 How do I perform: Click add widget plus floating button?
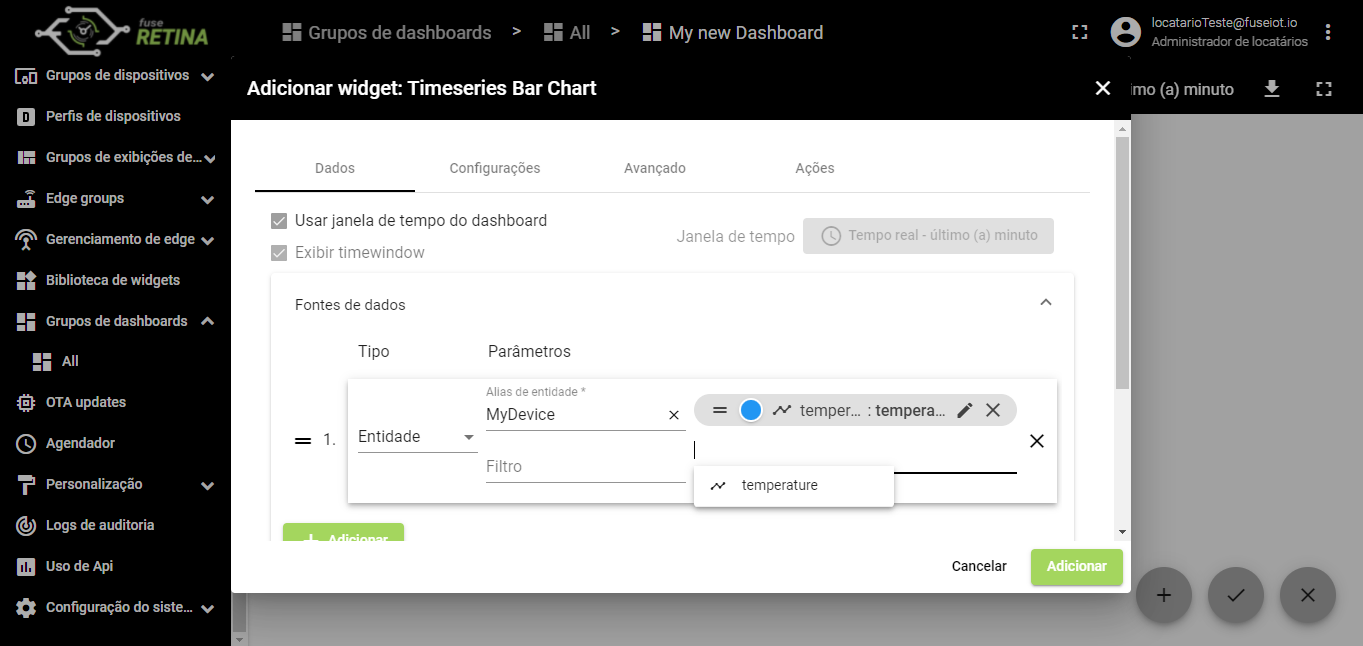[x=1164, y=595]
